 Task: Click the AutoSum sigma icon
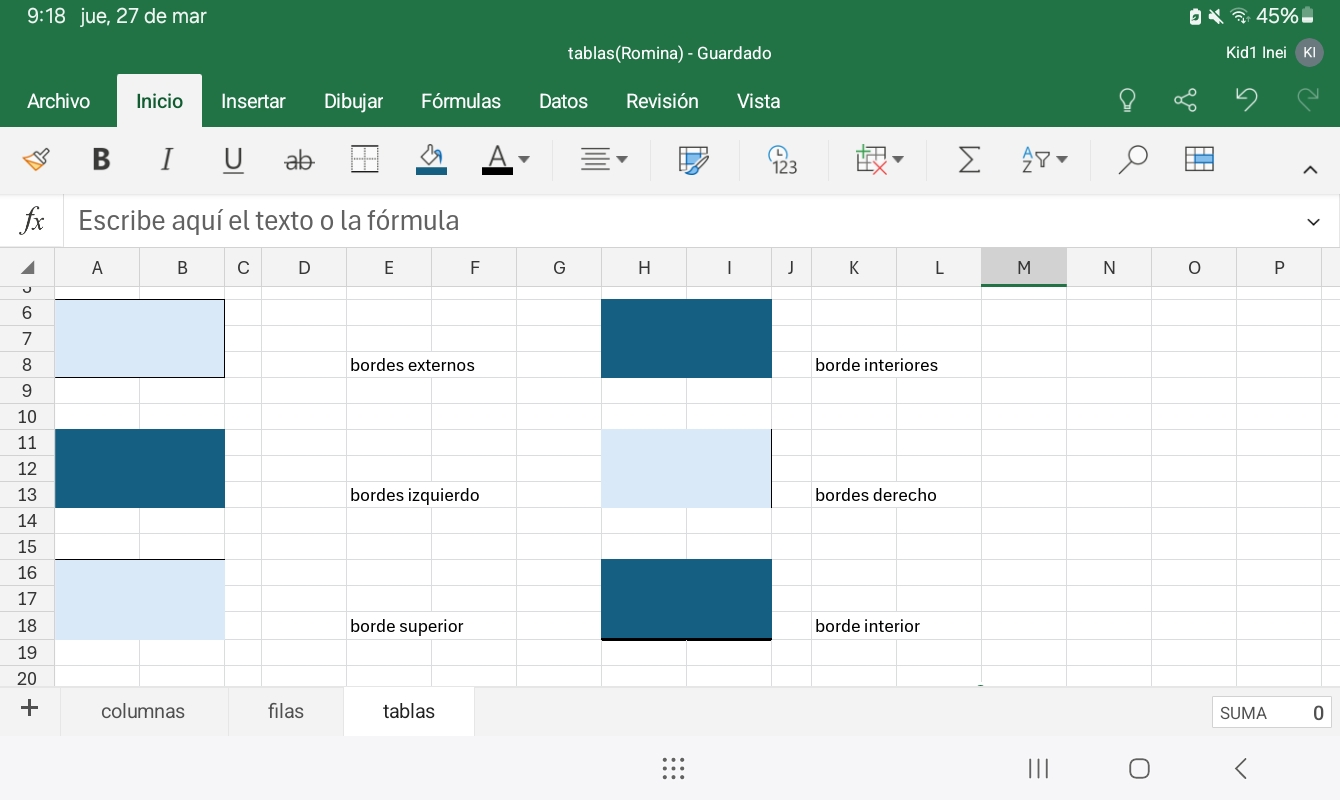pyautogui.click(x=969, y=160)
